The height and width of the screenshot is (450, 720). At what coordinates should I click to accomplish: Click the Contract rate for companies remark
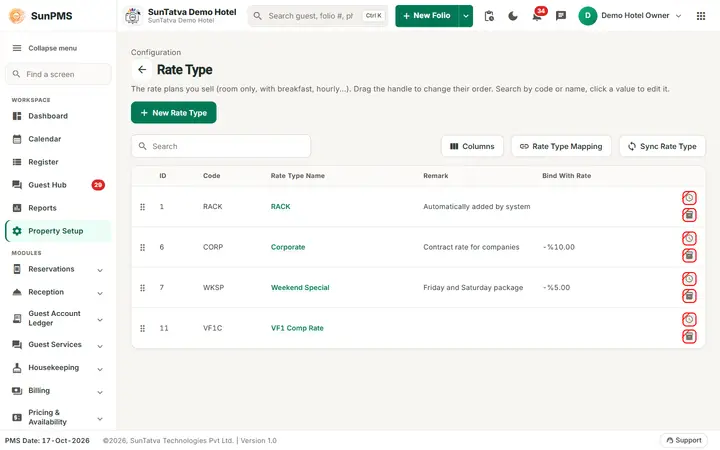pos(471,247)
